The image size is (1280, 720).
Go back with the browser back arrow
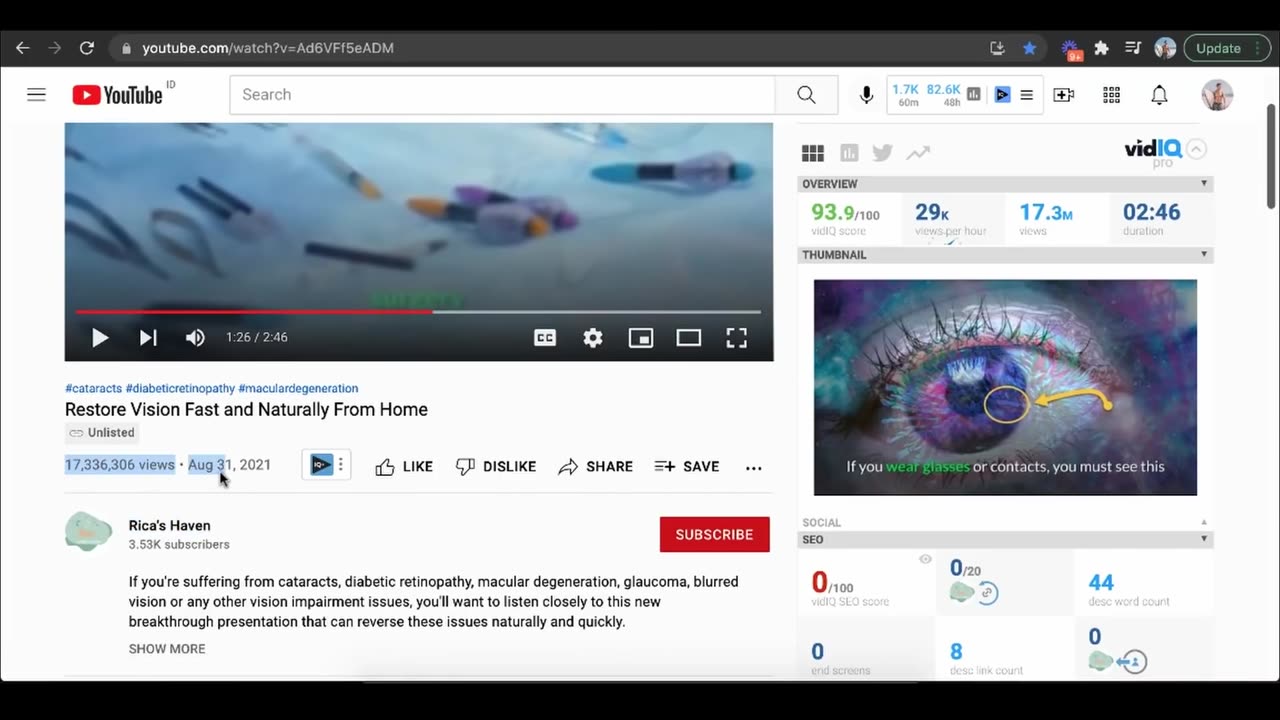[22, 48]
